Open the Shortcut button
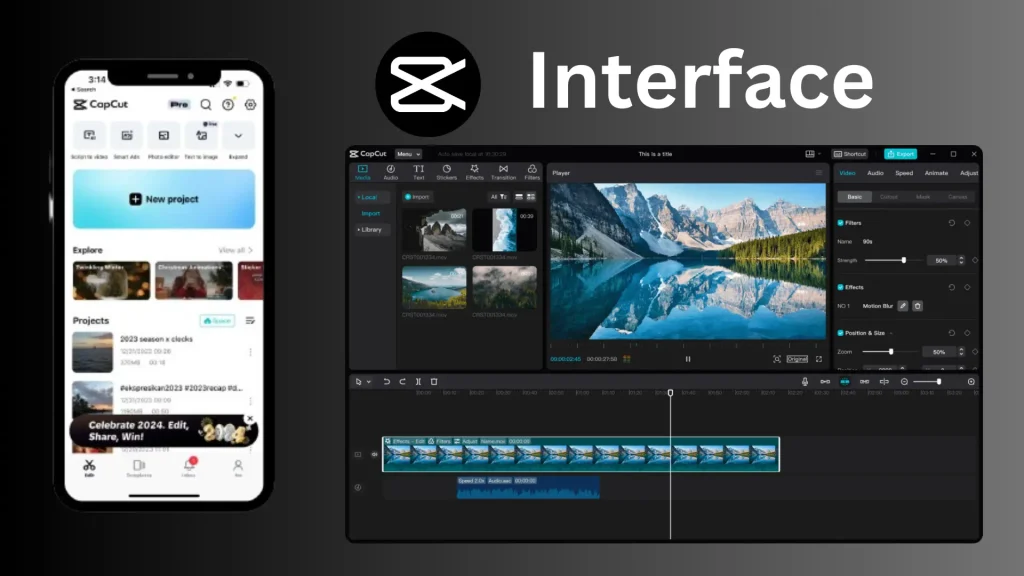Image resolution: width=1024 pixels, height=576 pixels. coord(850,154)
